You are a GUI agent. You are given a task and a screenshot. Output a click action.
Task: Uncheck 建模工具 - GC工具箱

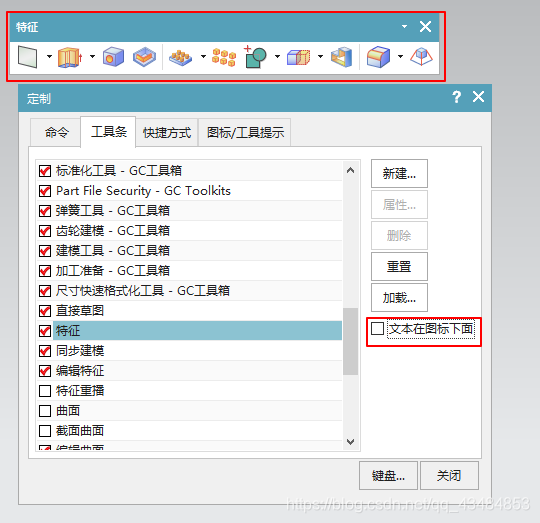[45, 251]
